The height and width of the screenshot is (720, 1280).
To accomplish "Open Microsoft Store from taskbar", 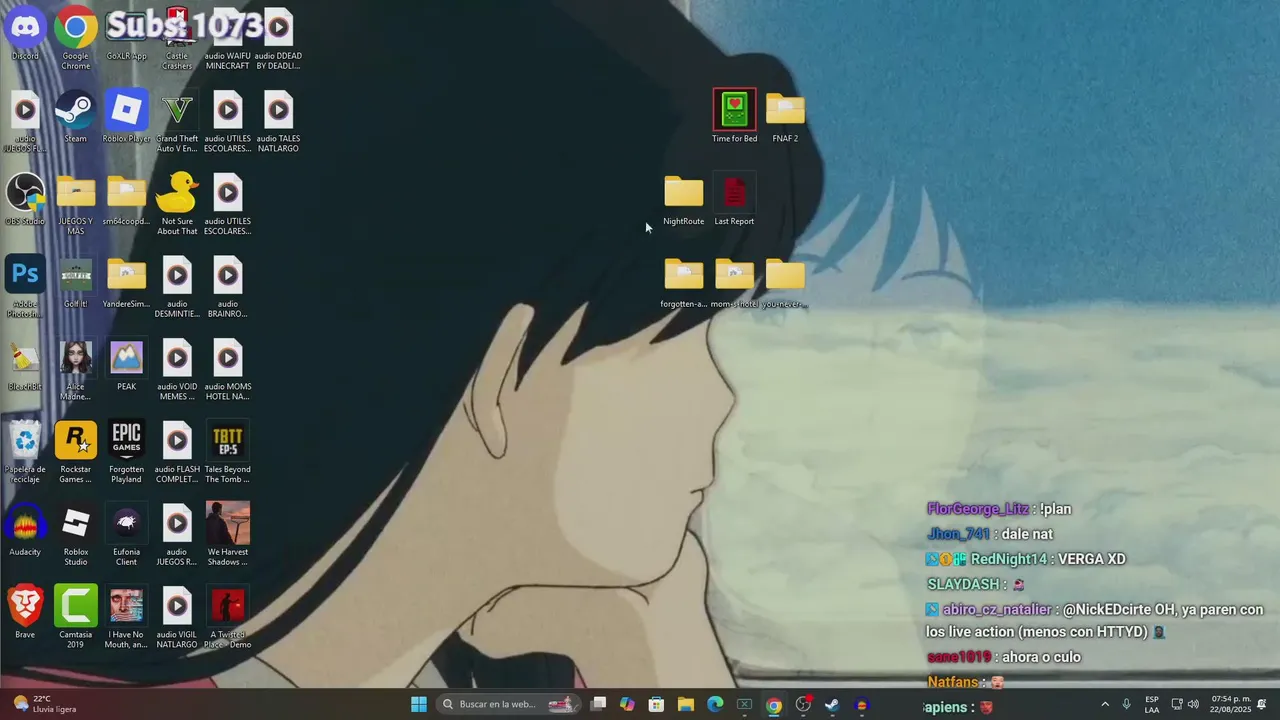I will tap(656, 704).
